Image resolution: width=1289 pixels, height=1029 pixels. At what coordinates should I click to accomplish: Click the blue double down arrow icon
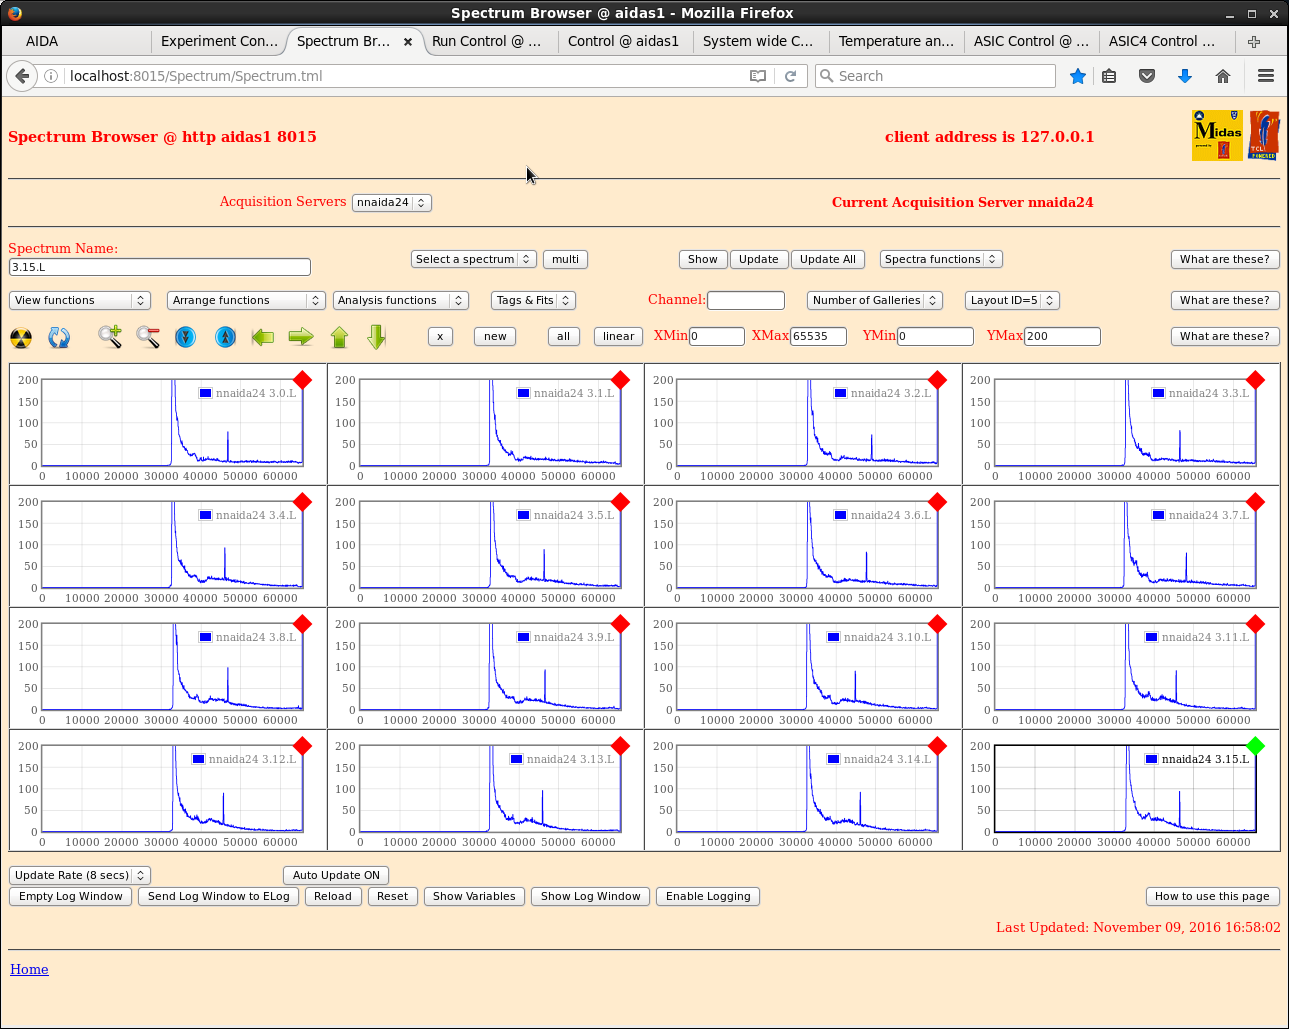pyautogui.click(x=186, y=337)
